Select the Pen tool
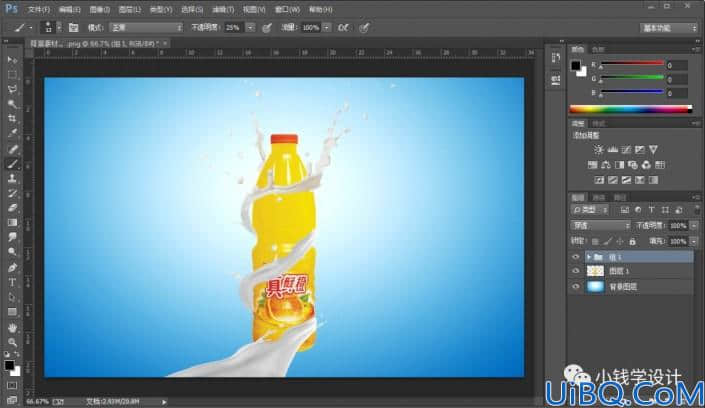 tap(12, 268)
